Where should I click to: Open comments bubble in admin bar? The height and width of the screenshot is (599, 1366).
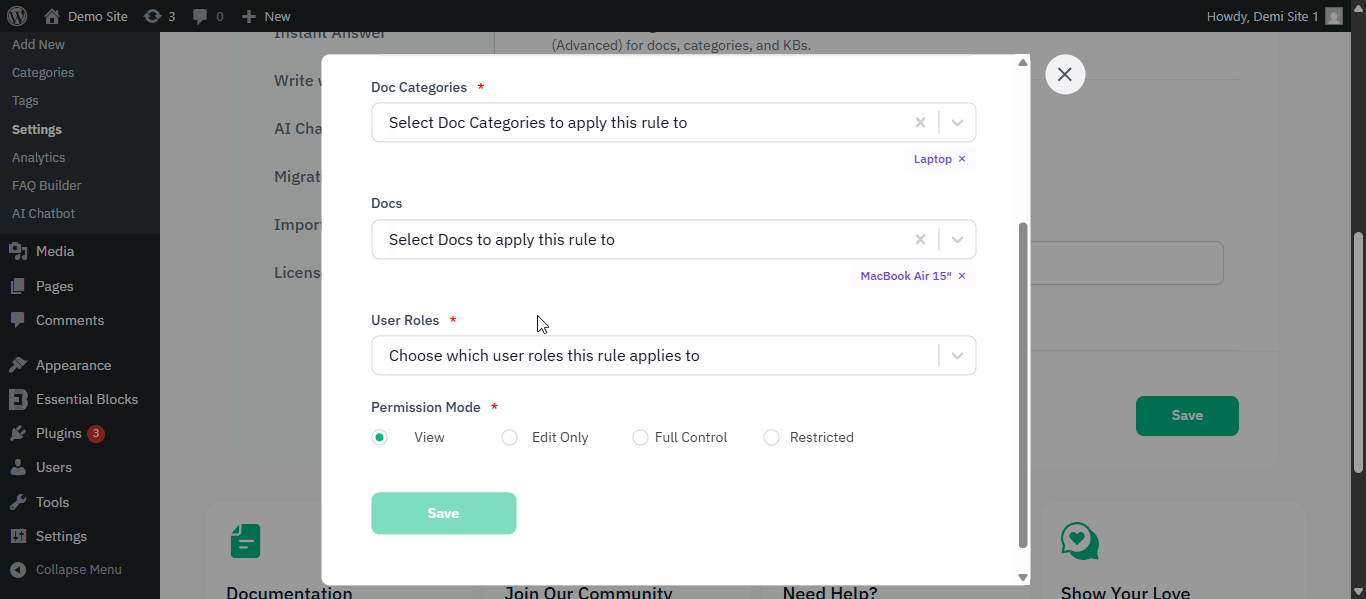[x=208, y=16]
